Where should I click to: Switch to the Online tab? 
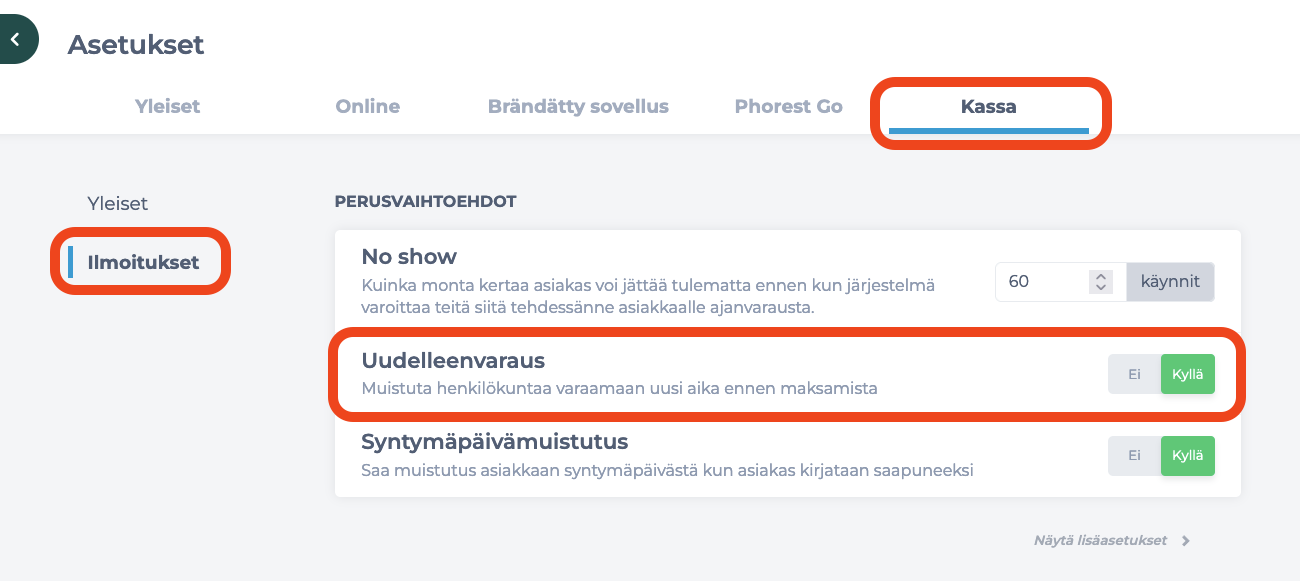pos(367,106)
